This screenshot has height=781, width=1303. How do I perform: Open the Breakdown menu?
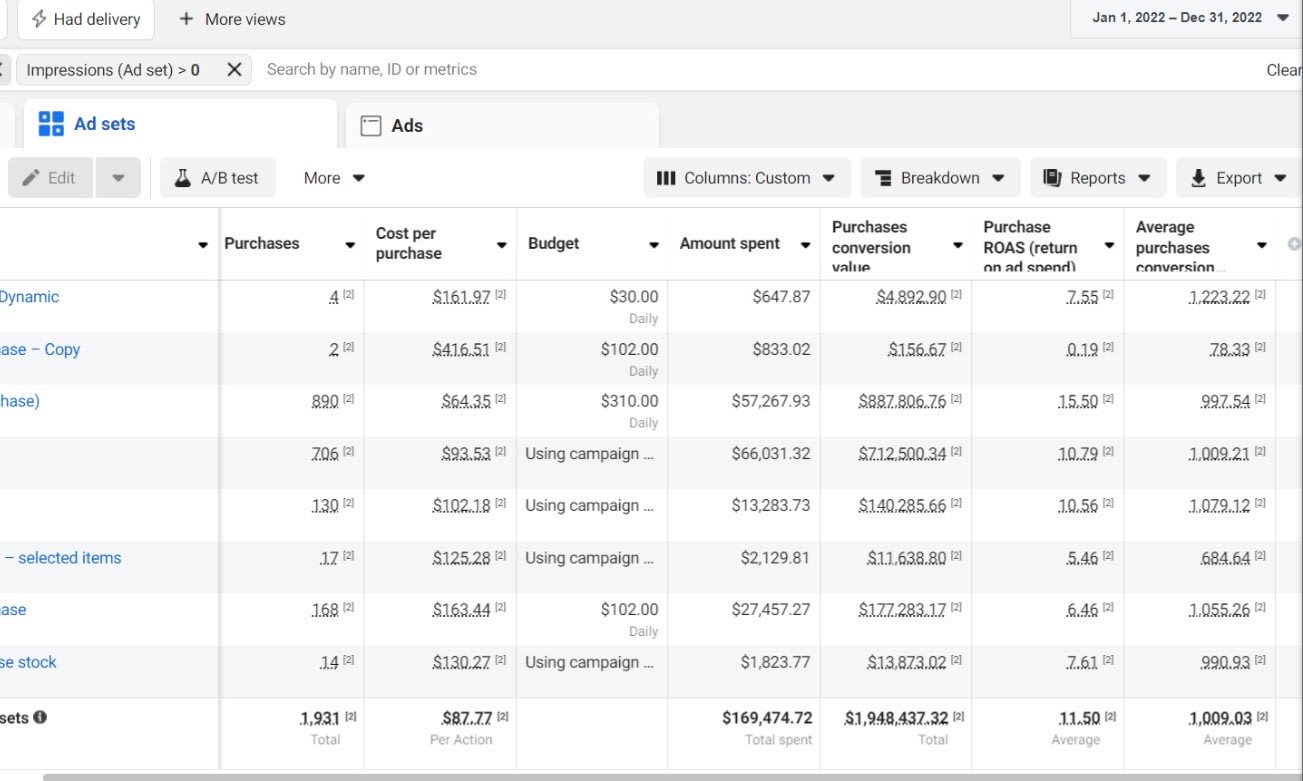[939, 178]
